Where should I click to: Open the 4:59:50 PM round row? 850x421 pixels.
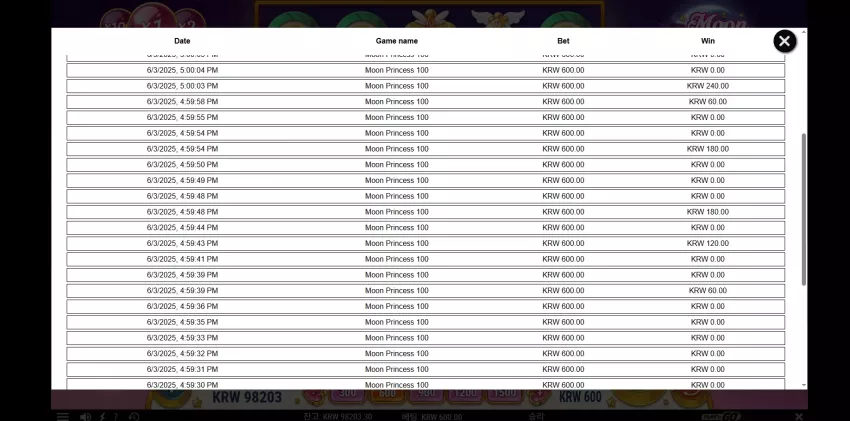coord(426,165)
